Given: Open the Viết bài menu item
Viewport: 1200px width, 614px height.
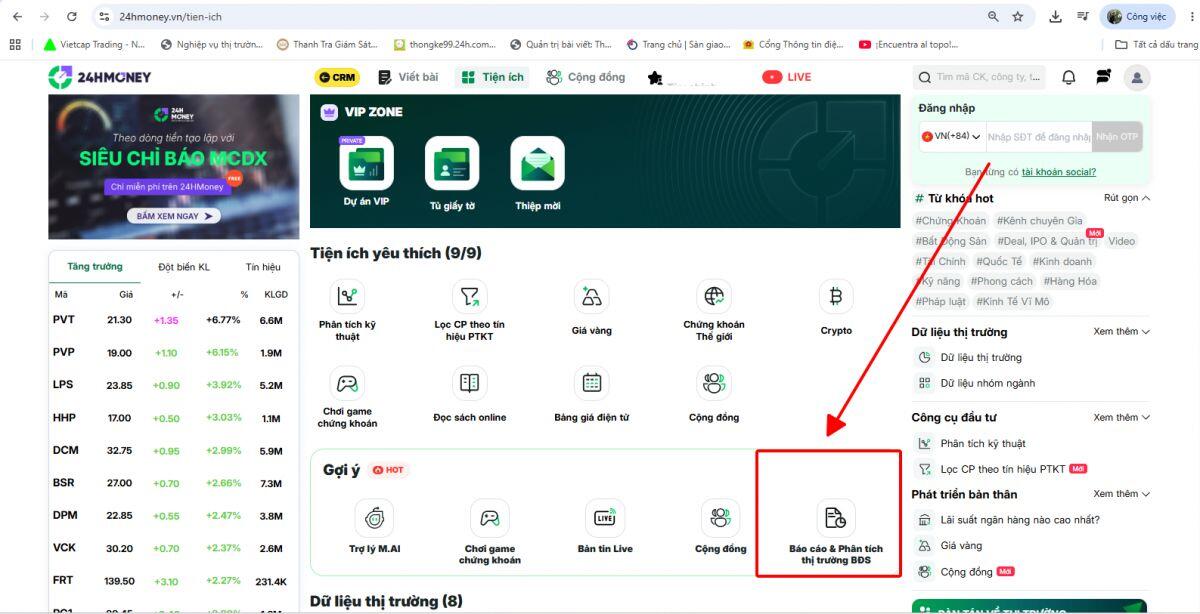Looking at the screenshot, I should click(x=409, y=77).
